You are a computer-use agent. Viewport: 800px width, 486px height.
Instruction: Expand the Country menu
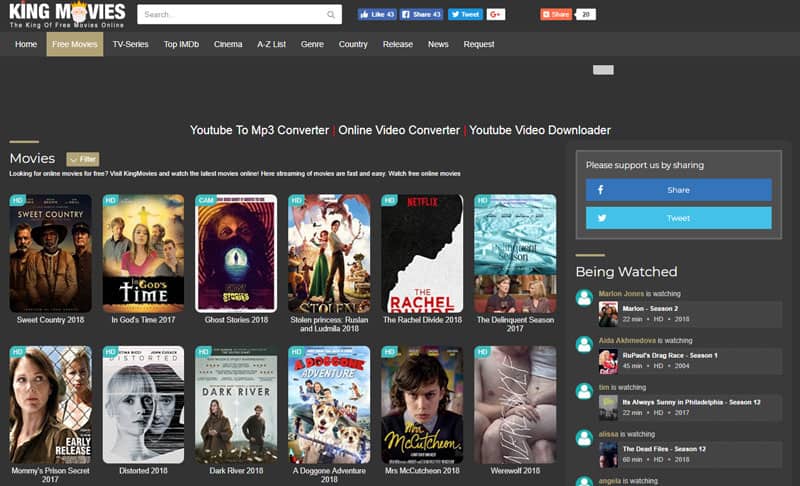click(353, 44)
